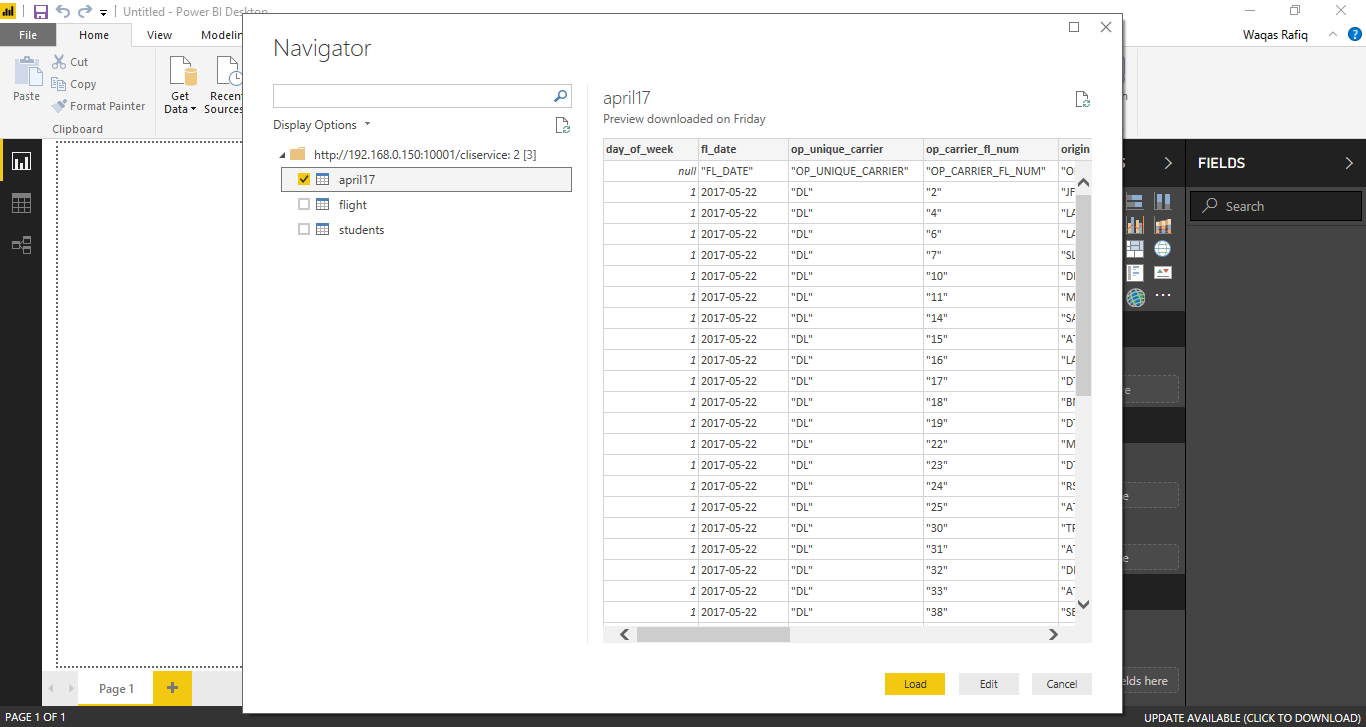
Task: Click preview scroll down arrow
Action: (x=1083, y=604)
